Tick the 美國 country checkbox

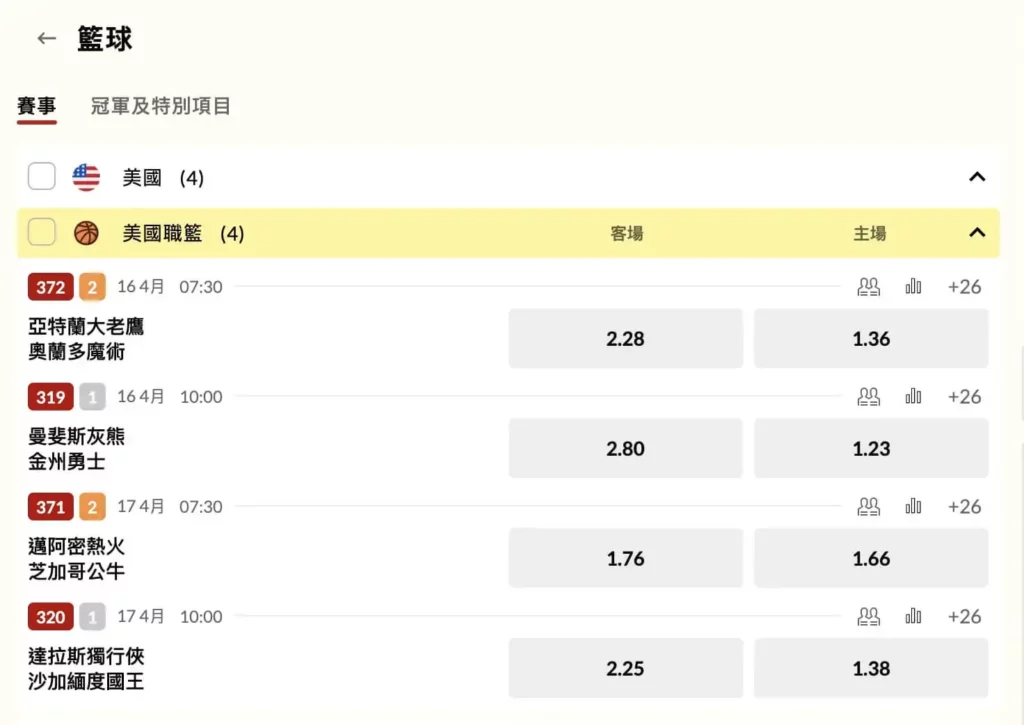click(x=41, y=178)
